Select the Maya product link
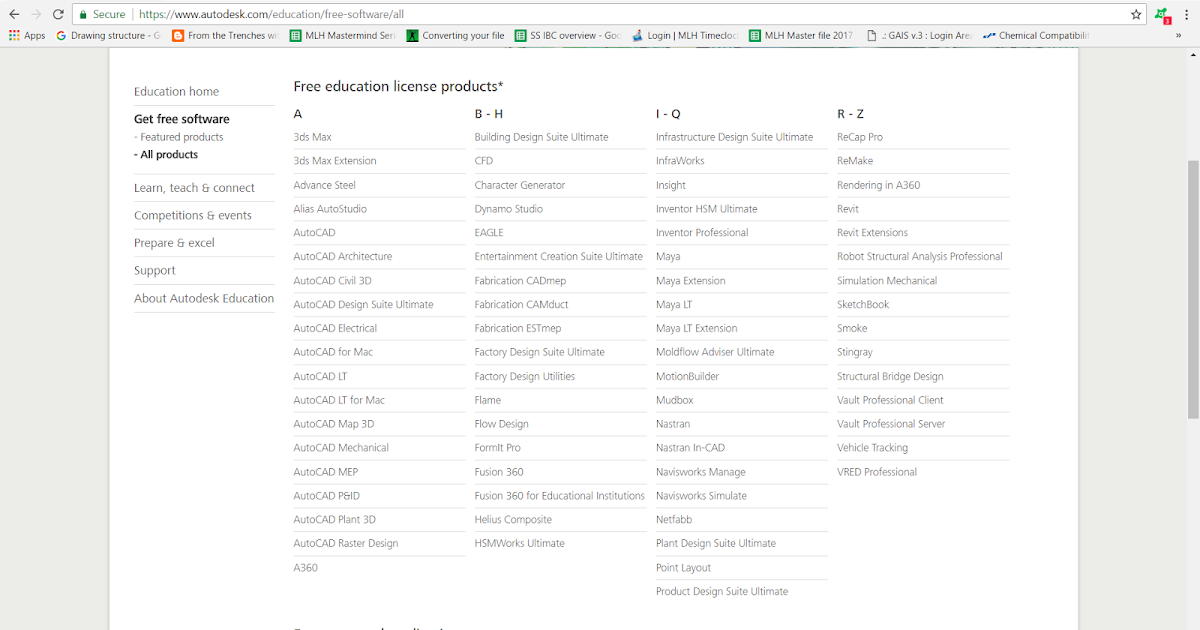1200x630 pixels. [668, 257]
